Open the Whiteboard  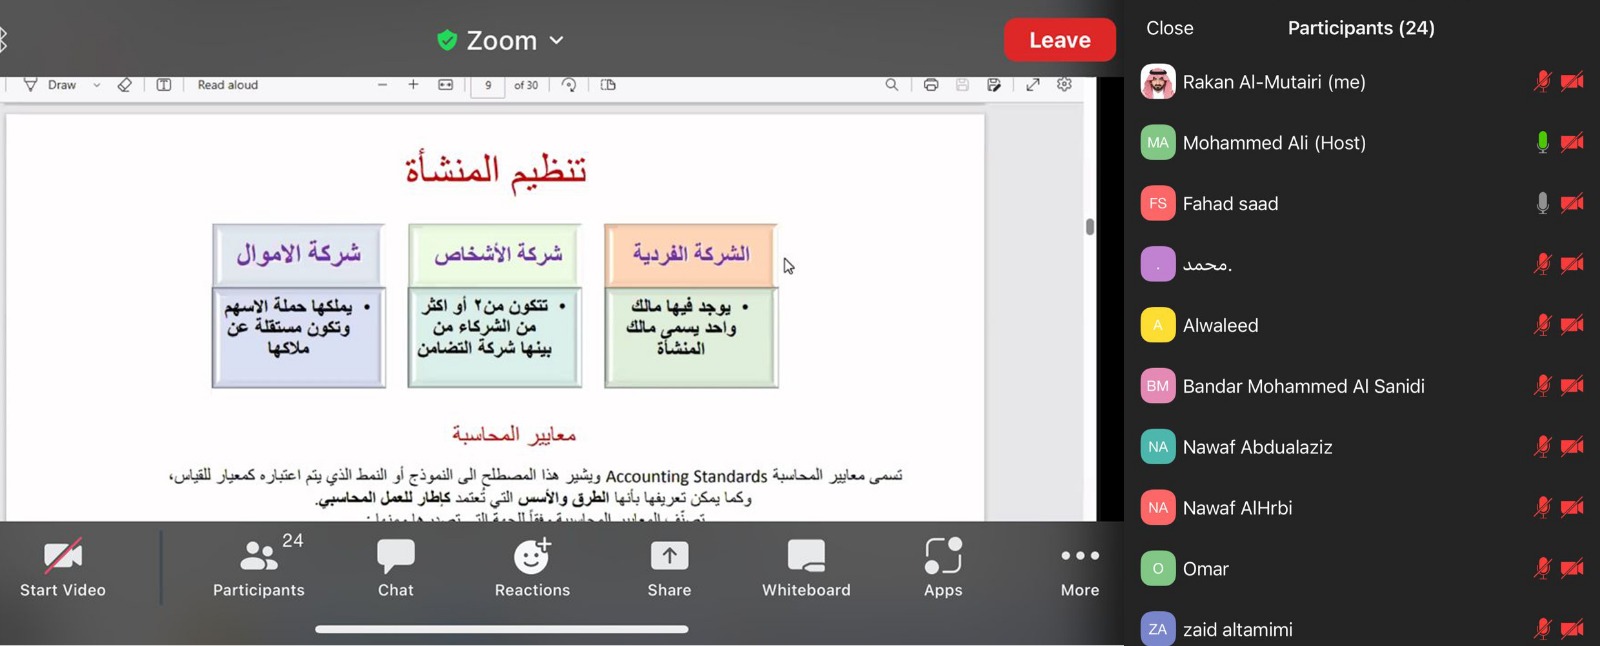coord(806,568)
